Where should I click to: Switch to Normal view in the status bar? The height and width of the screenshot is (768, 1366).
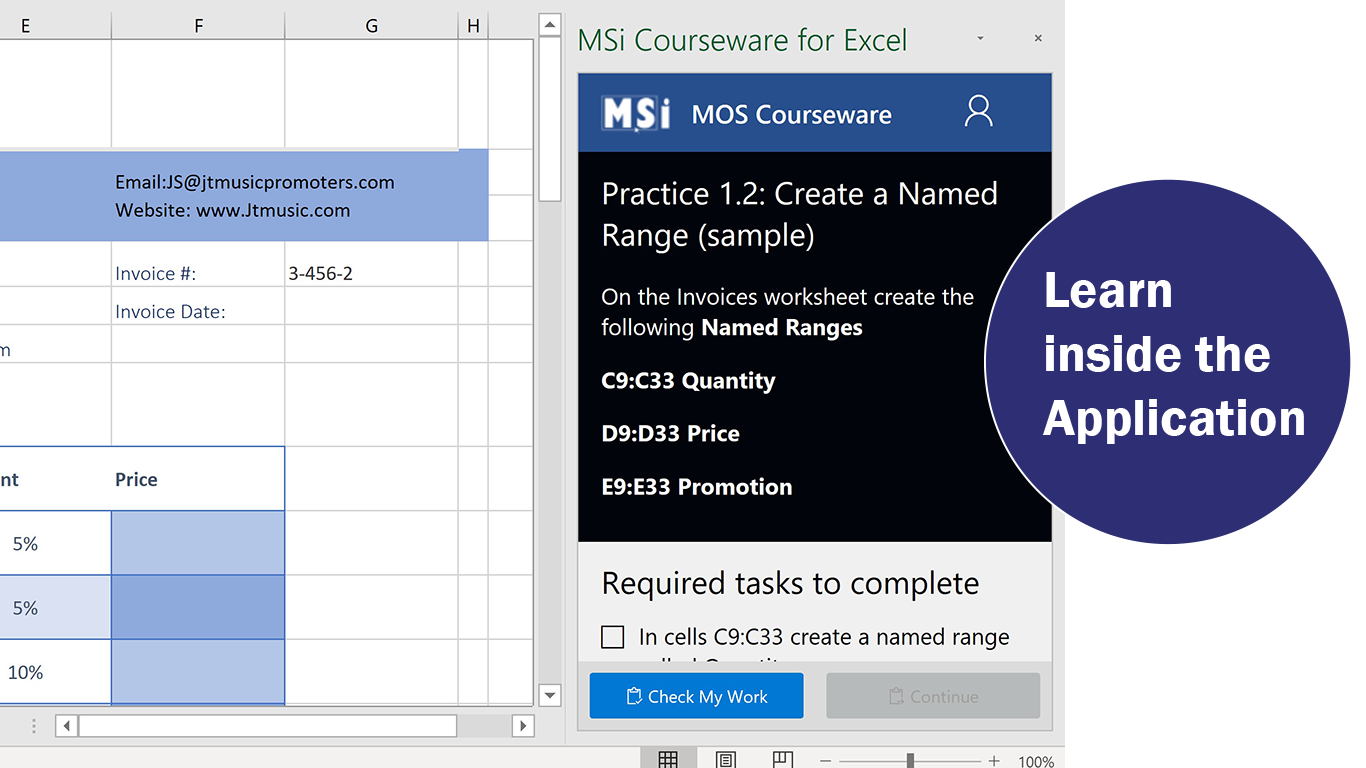click(x=668, y=760)
